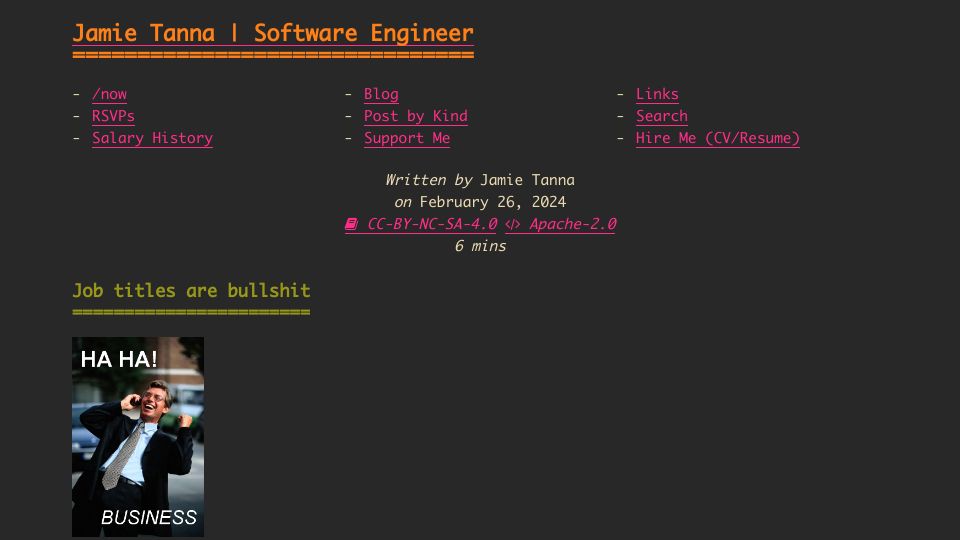Open the Jamie Tanna Software Engineer site title
960x540 pixels.
tap(273, 33)
